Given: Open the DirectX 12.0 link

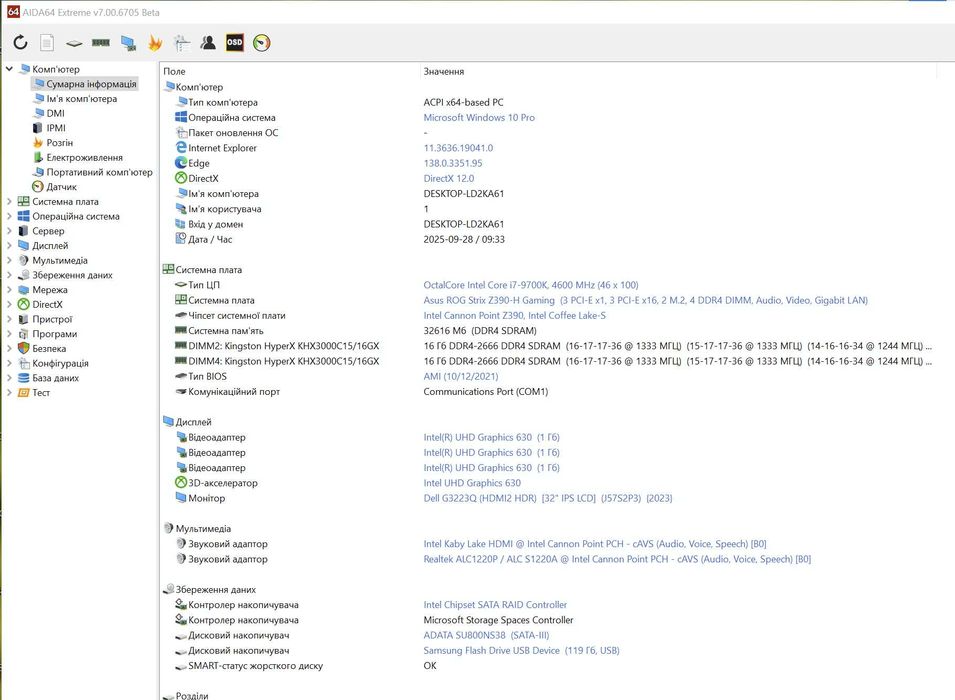Looking at the screenshot, I should click(x=448, y=179).
